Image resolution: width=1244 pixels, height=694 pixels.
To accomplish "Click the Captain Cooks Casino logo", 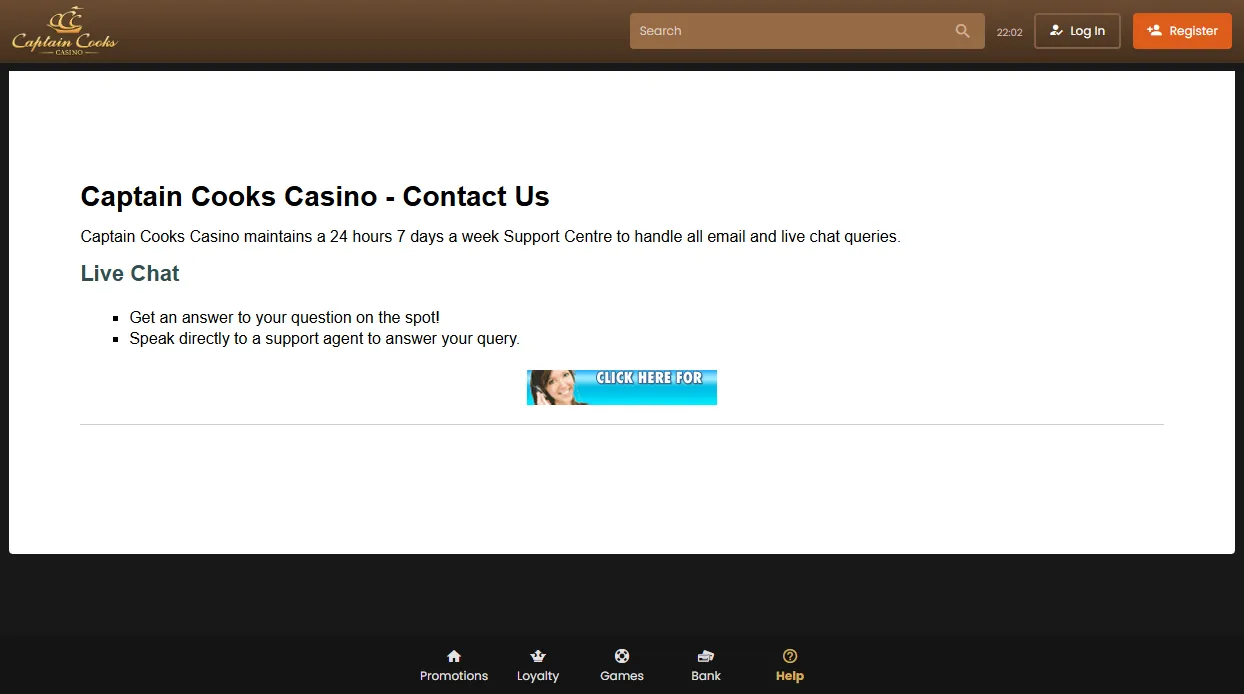I will (x=64, y=31).
